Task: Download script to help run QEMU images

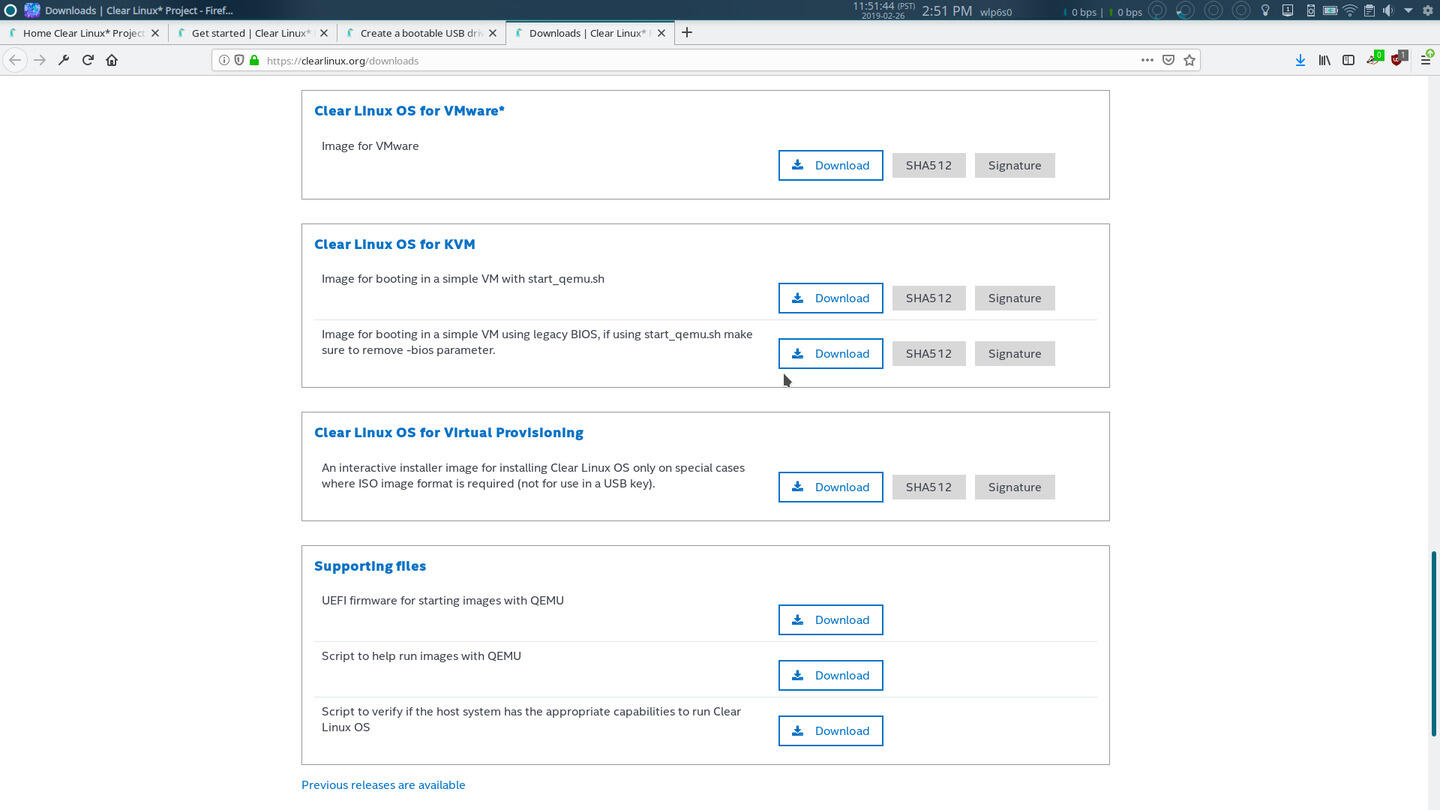Action: [x=830, y=675]
